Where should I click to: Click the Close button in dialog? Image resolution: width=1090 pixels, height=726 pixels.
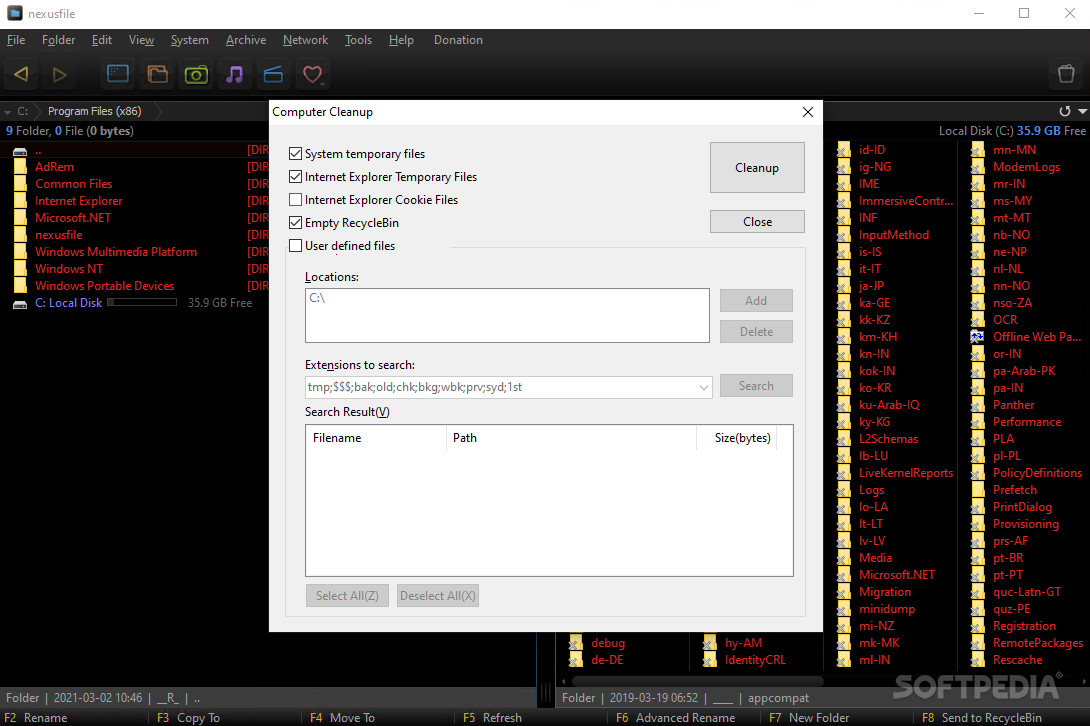(x=757, y=222)
